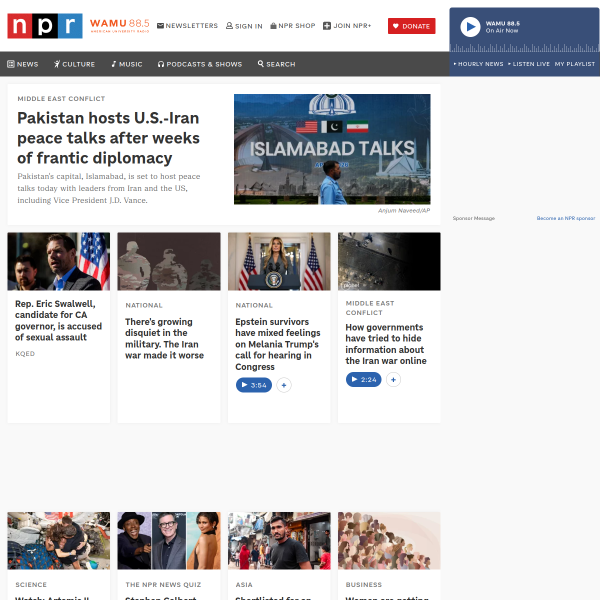Screen dimensions: 600x600
Task: Play the 2:24 audio story
Action: (364, 380)
